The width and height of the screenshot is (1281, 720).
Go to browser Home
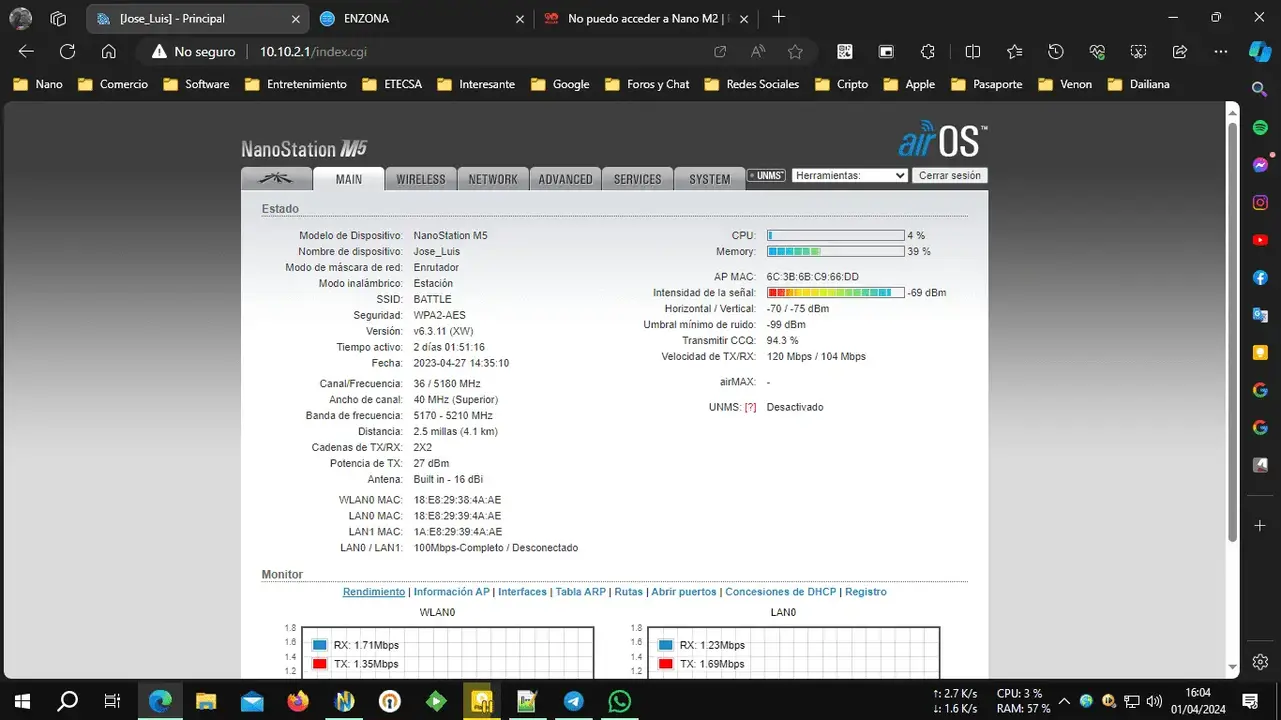click(x=109, y=52)
